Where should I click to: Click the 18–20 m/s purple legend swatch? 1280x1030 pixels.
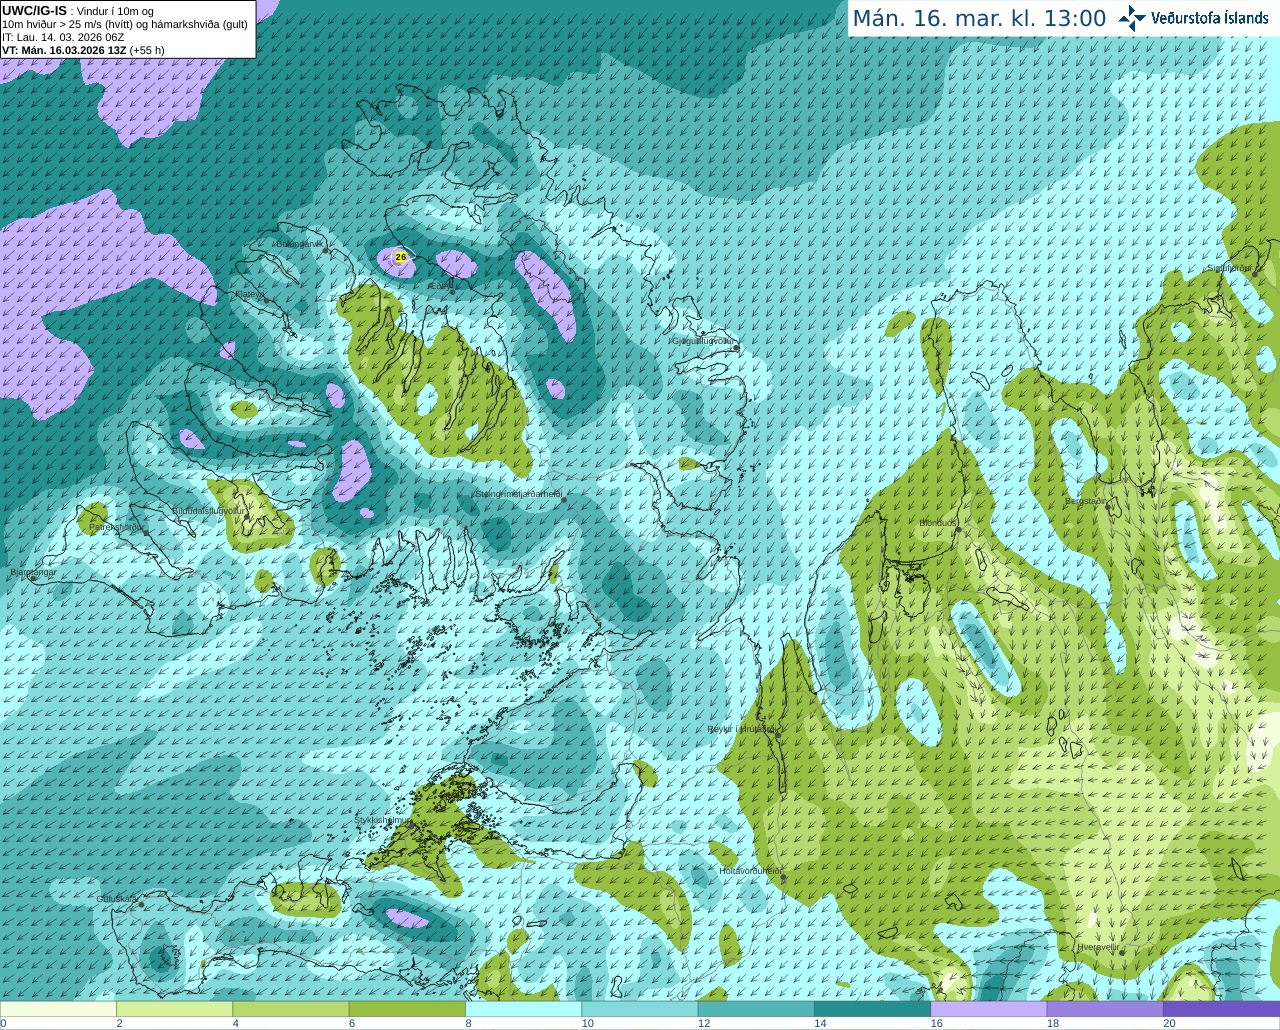tap(1105, 1009)
